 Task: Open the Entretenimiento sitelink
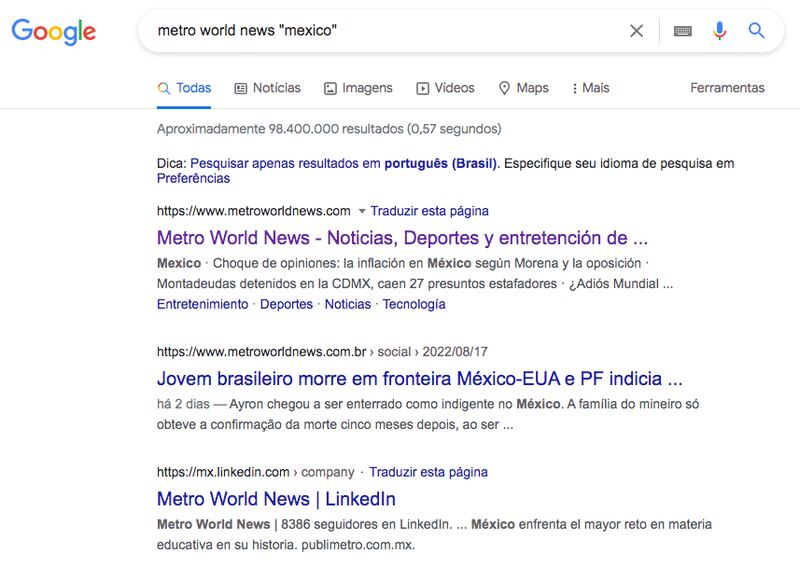tap(203, 304)
